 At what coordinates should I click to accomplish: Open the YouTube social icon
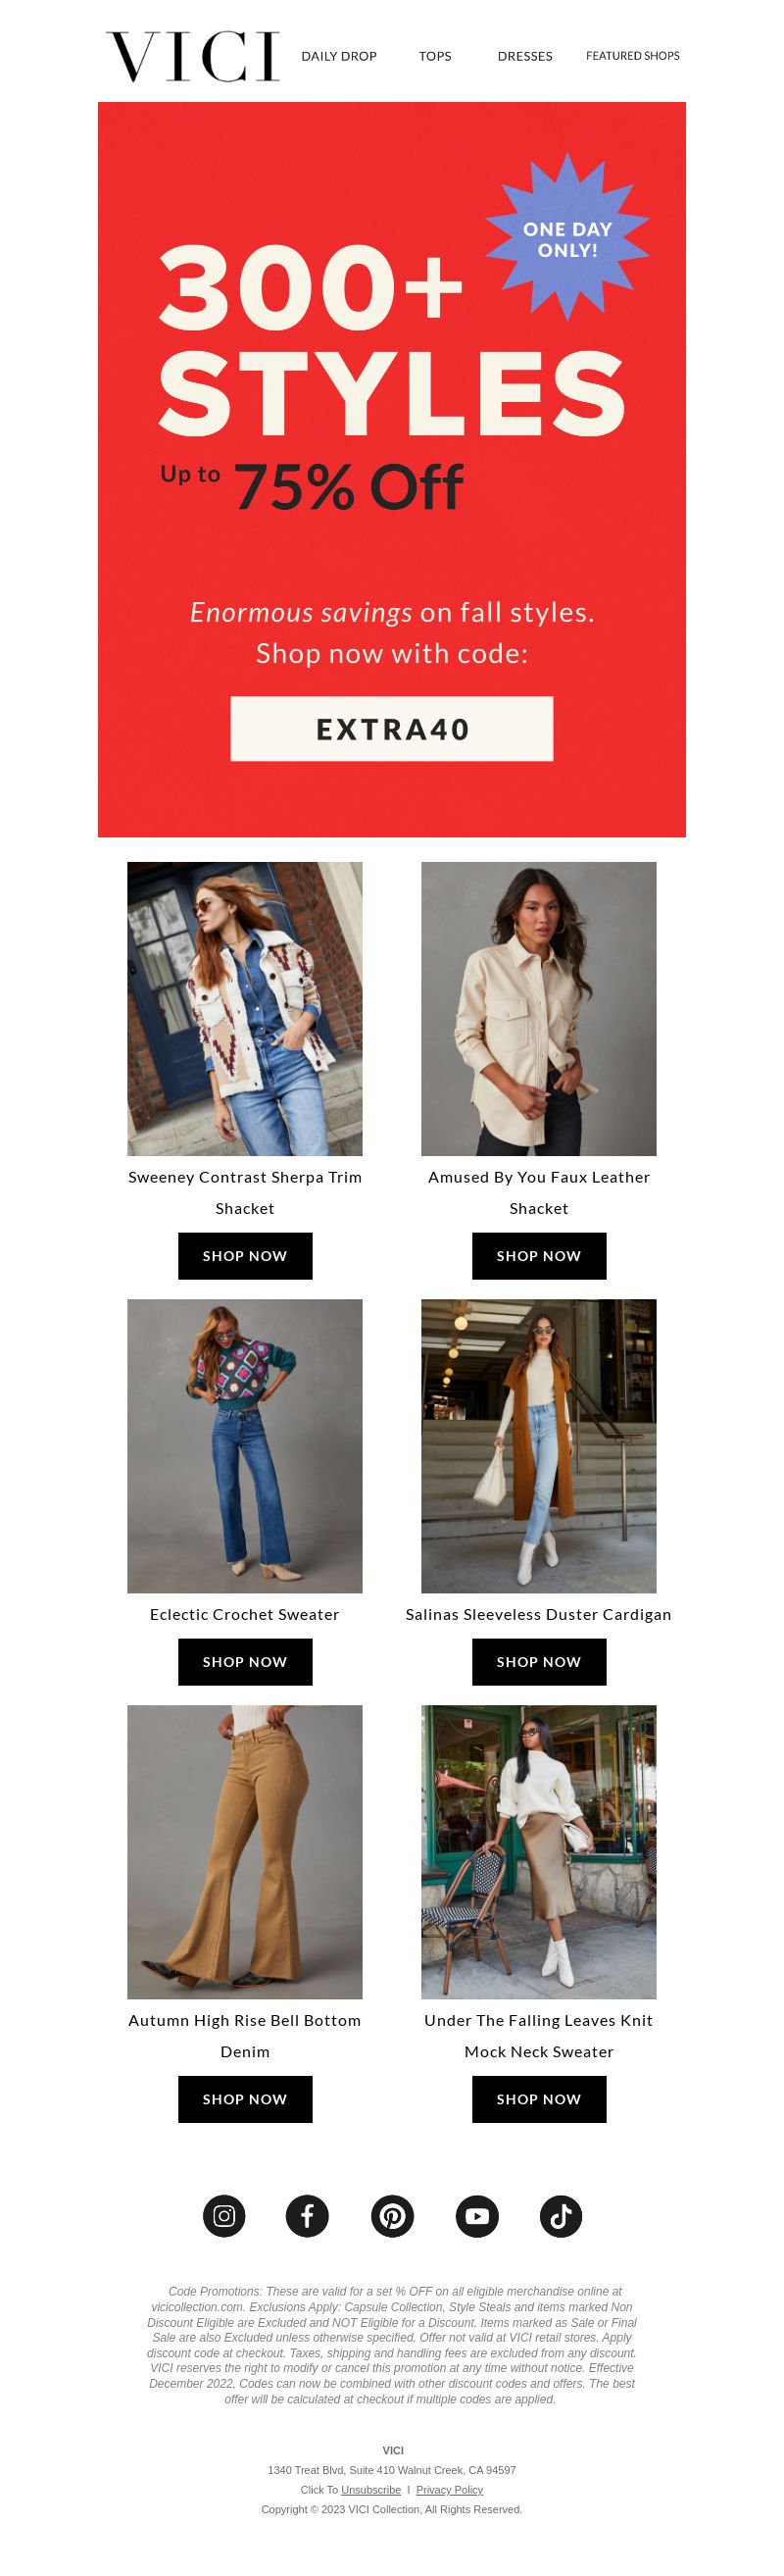(x=477, y=2216)
